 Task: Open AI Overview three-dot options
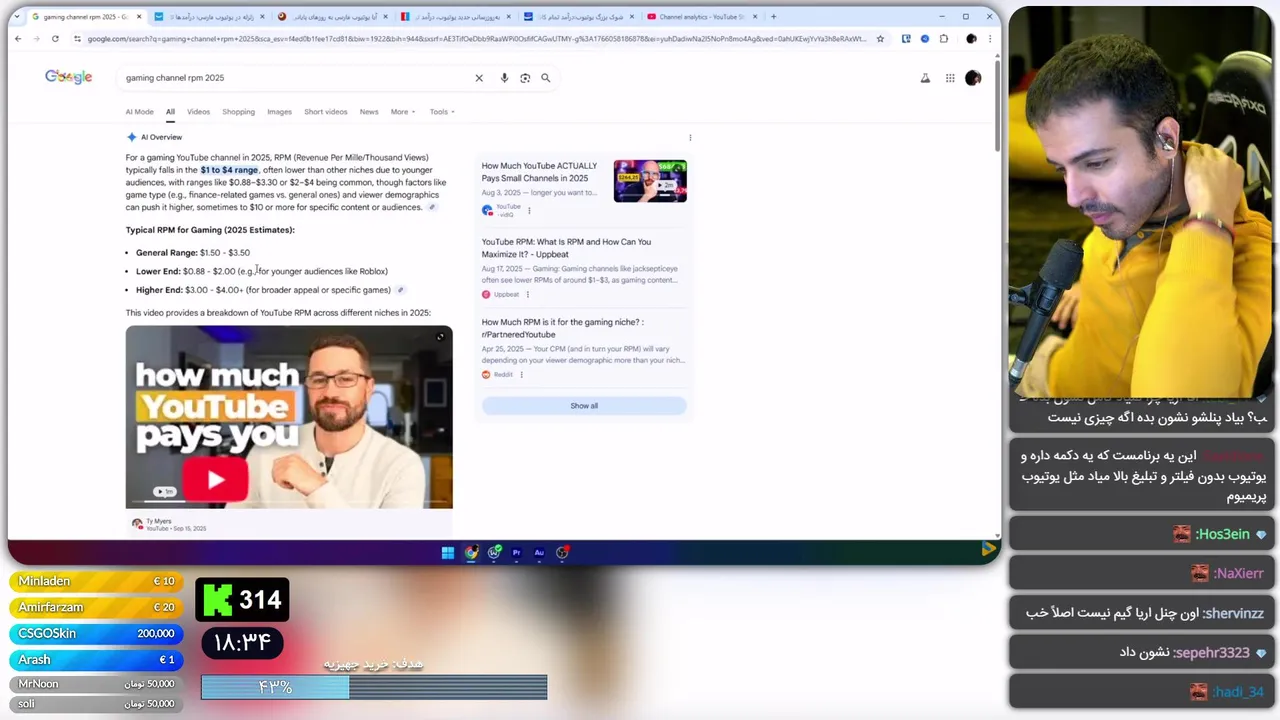pos(690,138)
